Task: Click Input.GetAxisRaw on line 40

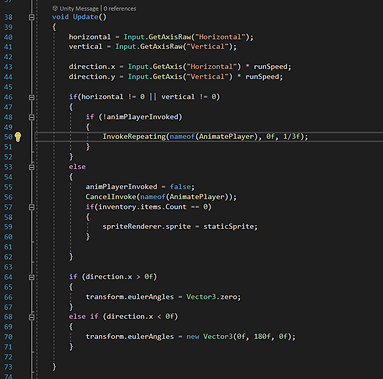Action: click(157, 37)
